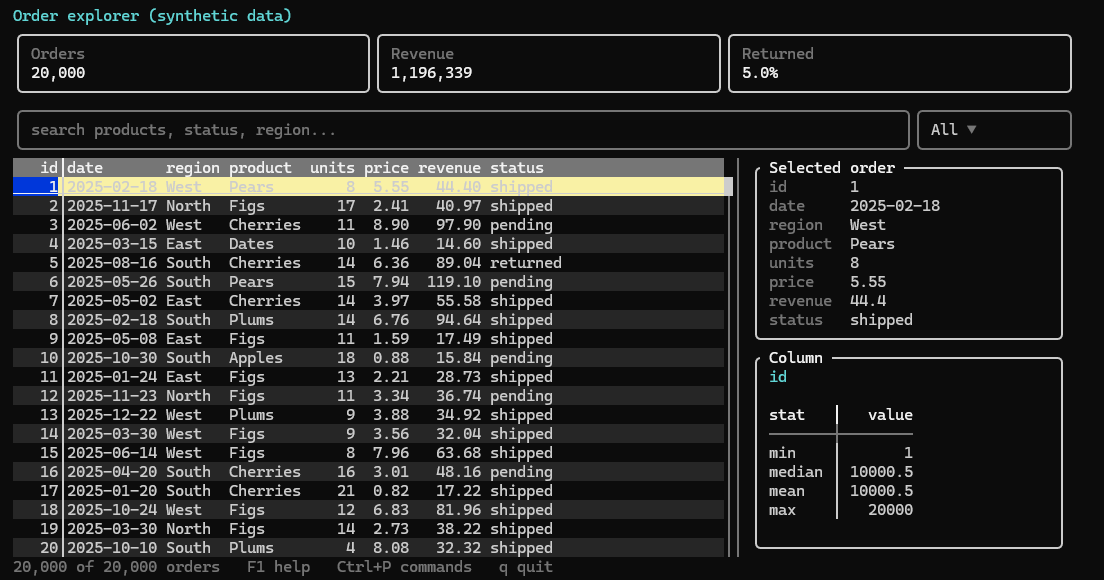Click the Revenue 1,196,339 summary card
The width and height of the screenshot is (1104, 580).
[549, 63]
